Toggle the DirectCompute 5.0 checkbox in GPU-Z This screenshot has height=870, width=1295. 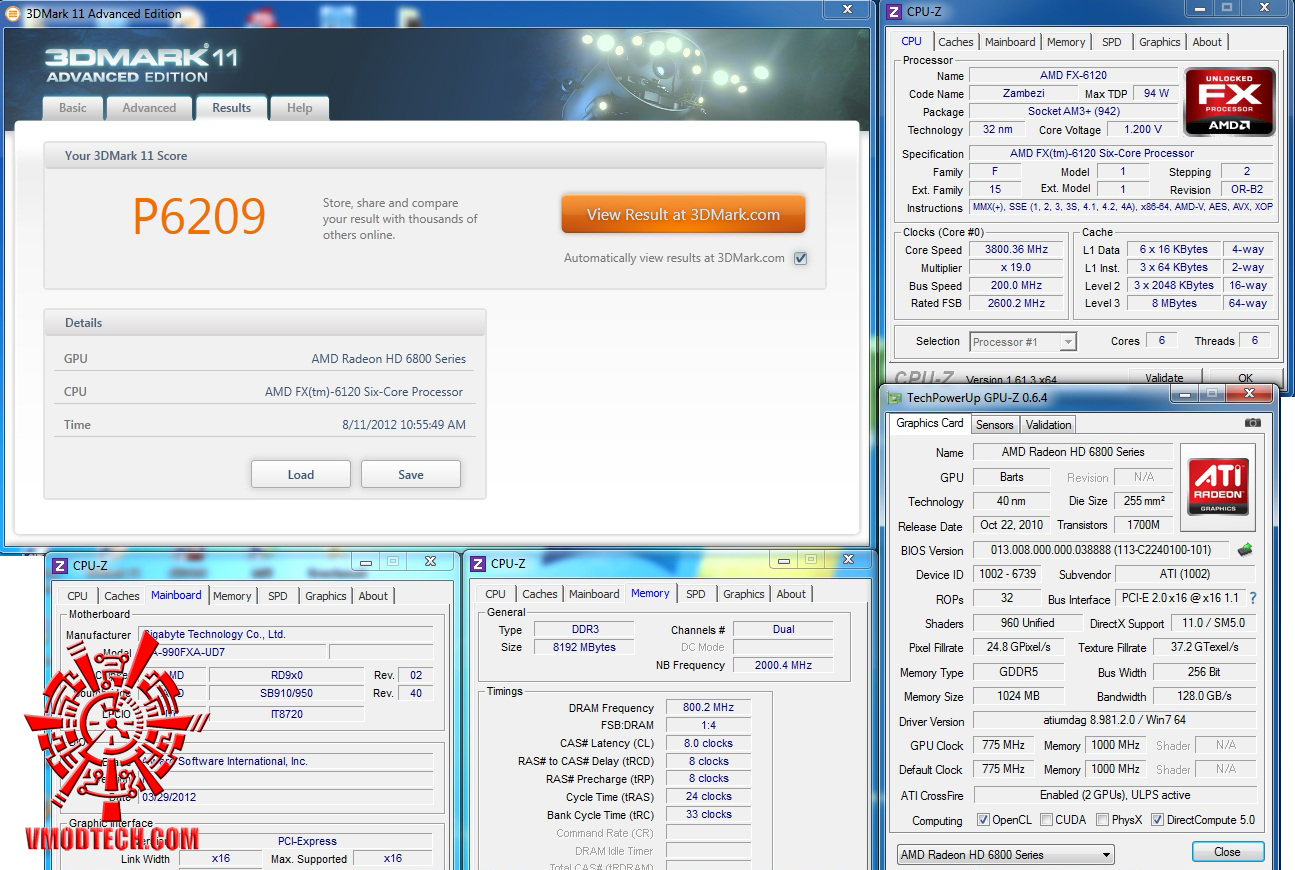[x=1157, y=820]
